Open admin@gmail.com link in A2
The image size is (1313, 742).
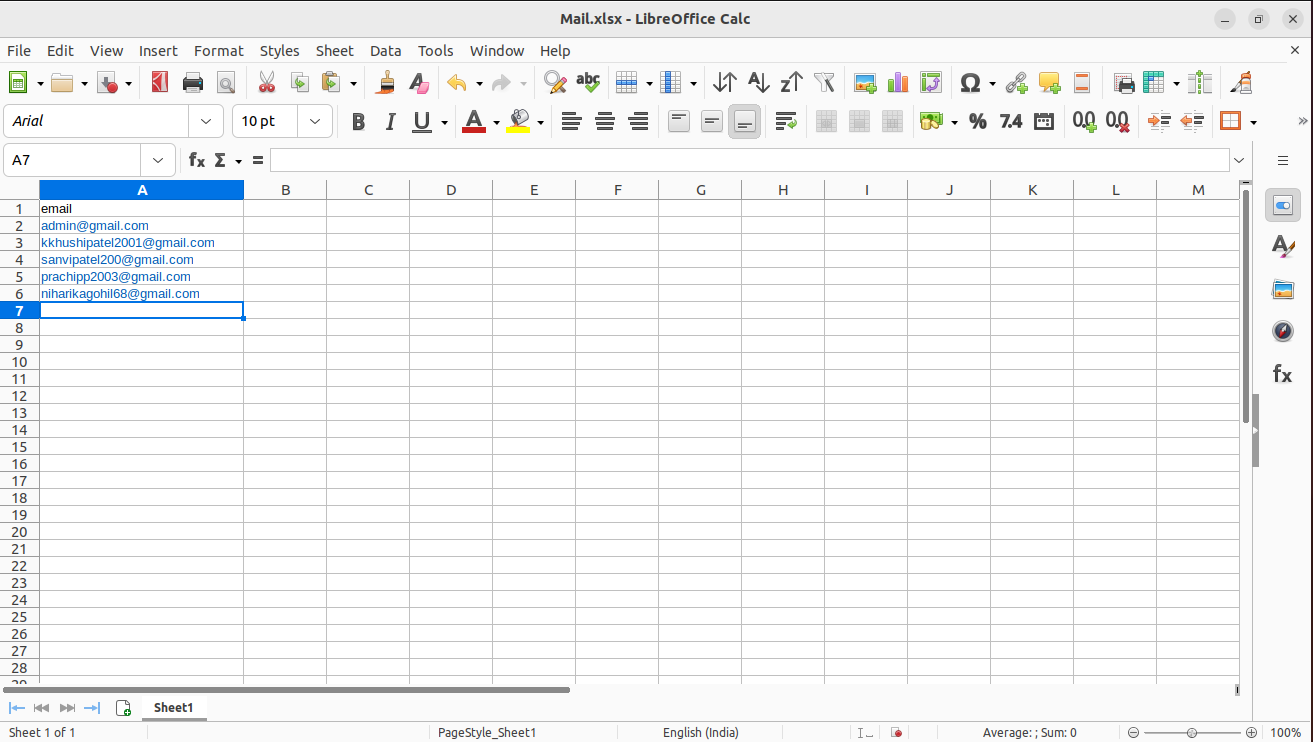point(95,226)
